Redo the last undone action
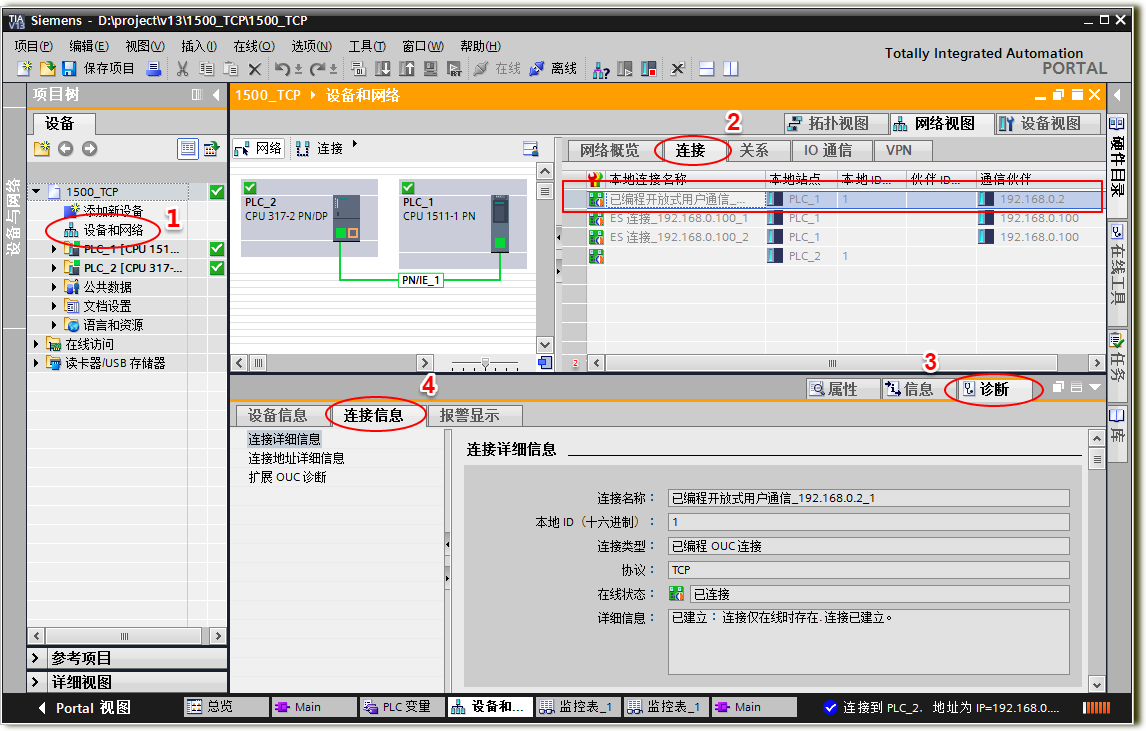This screenshot has width=1146, height=731. coord(317,69)
